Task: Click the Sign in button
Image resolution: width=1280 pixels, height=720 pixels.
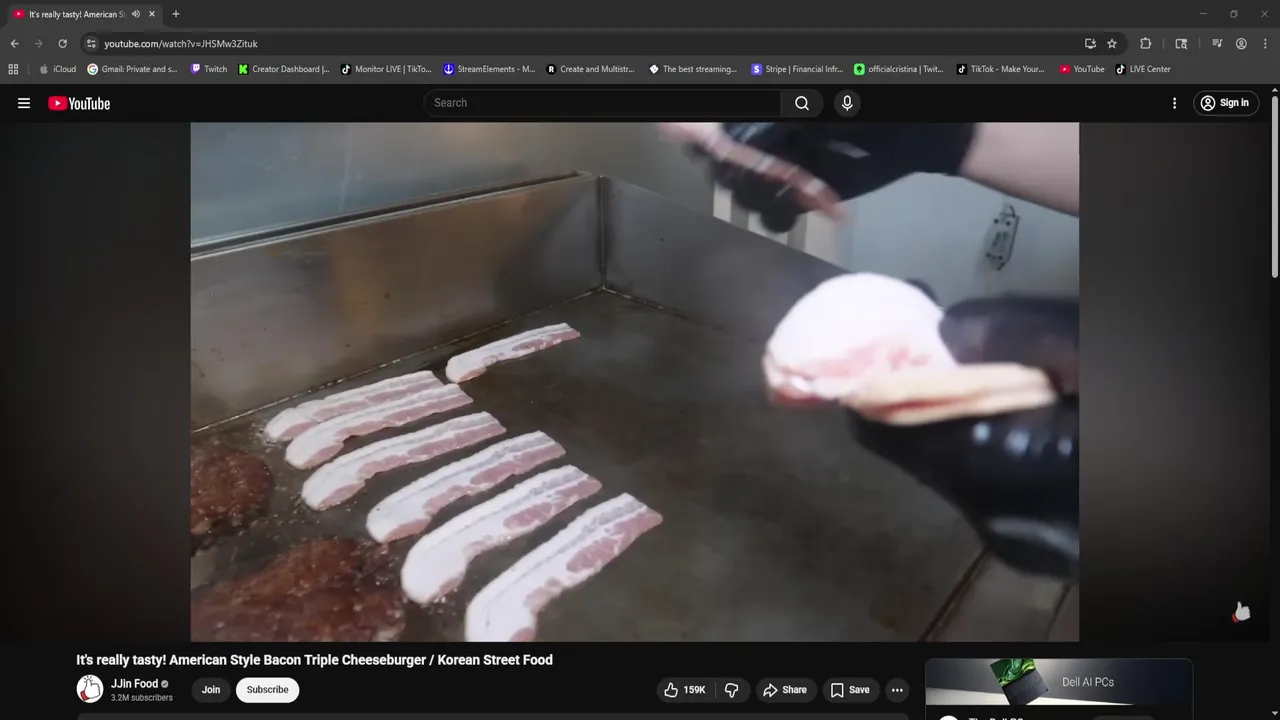Action: pyautogui.click(x=1225, y=103)
